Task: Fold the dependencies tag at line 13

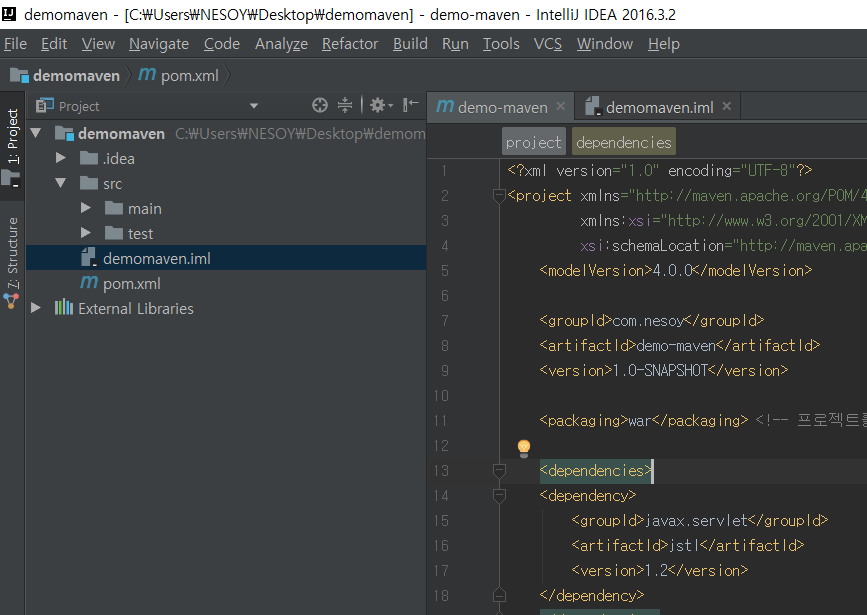Action: [499, 470]
